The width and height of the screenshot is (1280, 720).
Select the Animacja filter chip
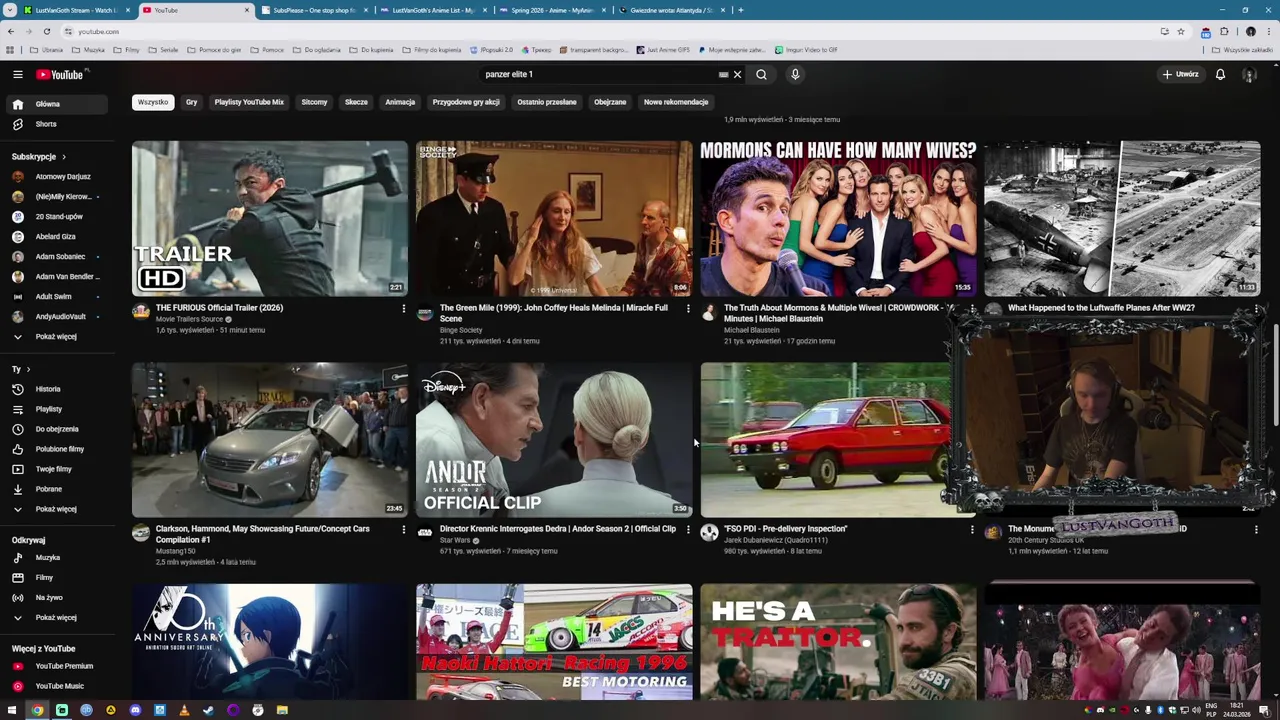400,102
